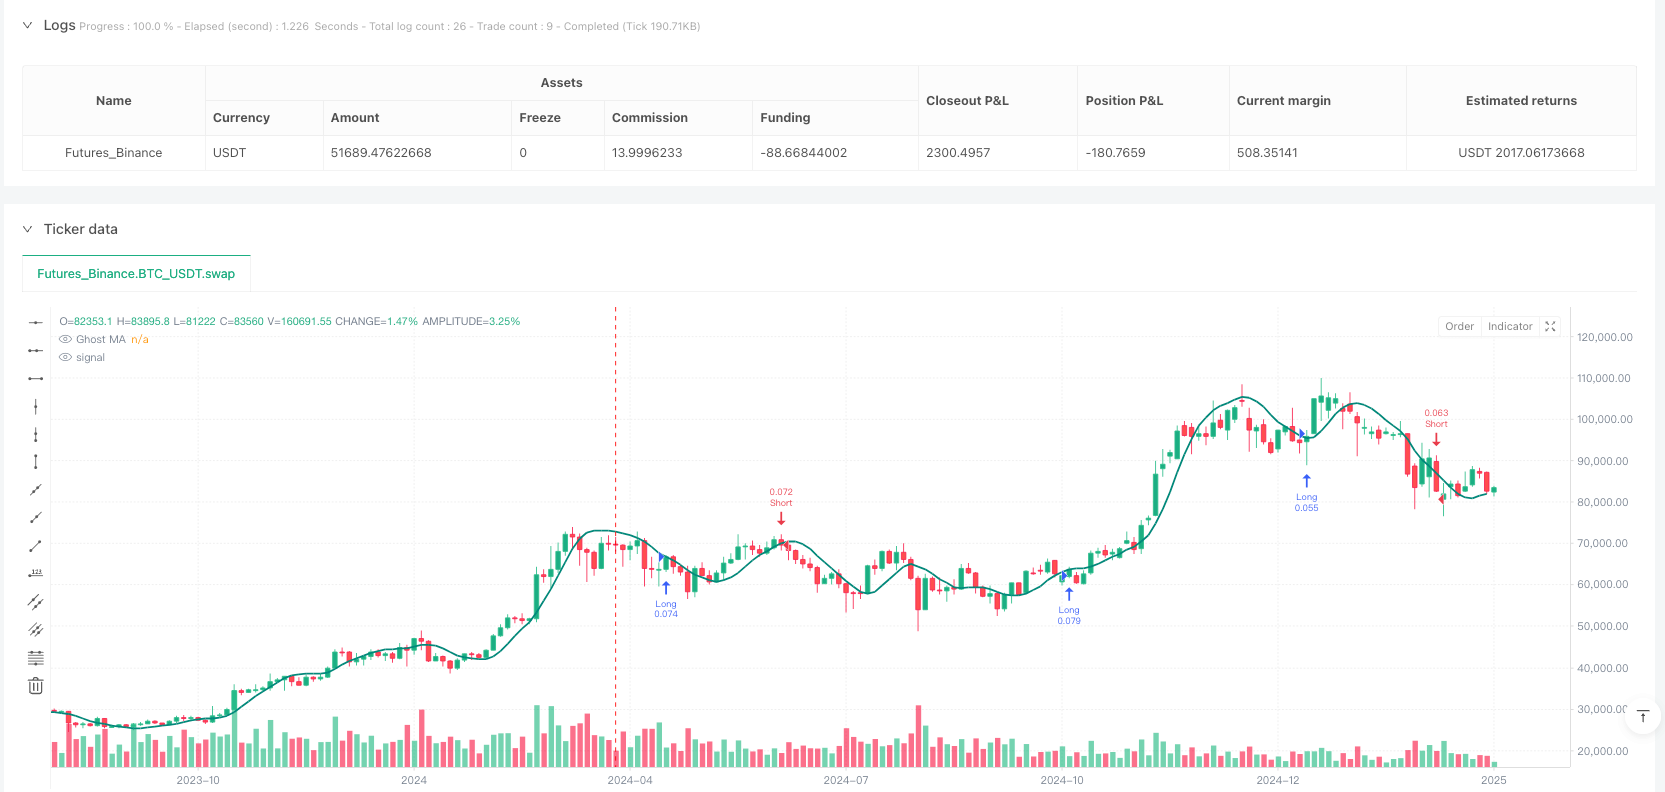Collapse the Logs section chevron
This screenshot has height=792, width=1665.
pos(27,26)
